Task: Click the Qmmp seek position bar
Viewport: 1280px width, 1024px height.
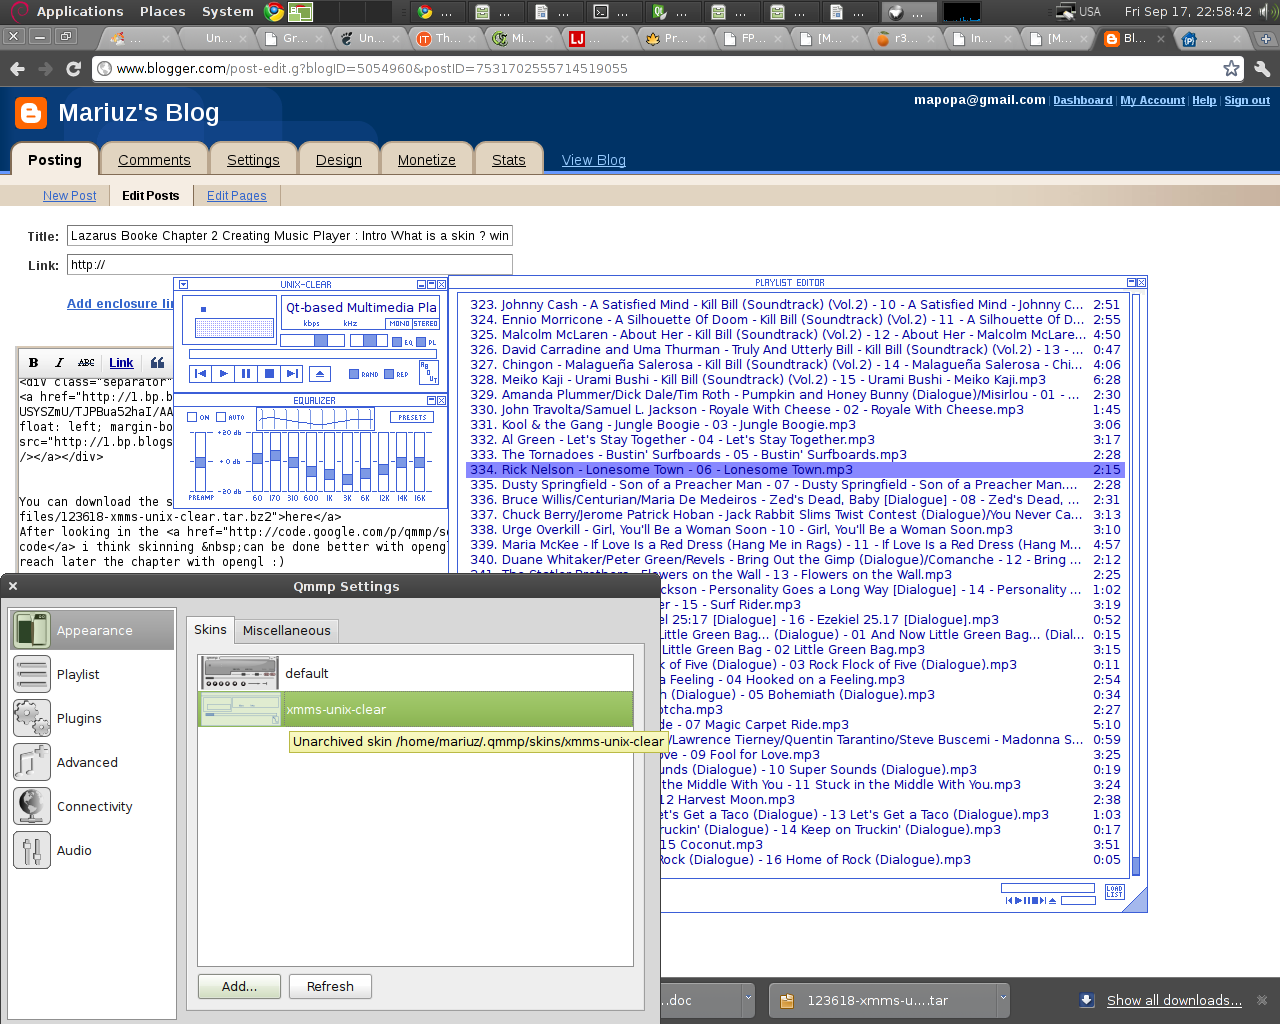Action: tap(313, 354)
